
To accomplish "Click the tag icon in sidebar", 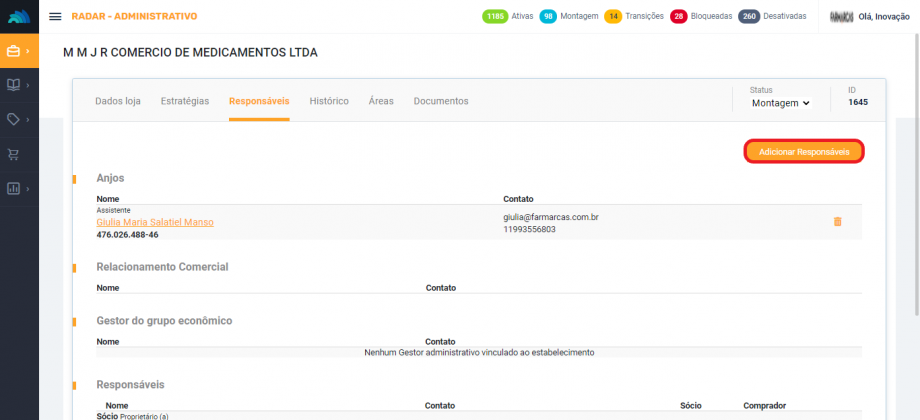I will (14, 119).
